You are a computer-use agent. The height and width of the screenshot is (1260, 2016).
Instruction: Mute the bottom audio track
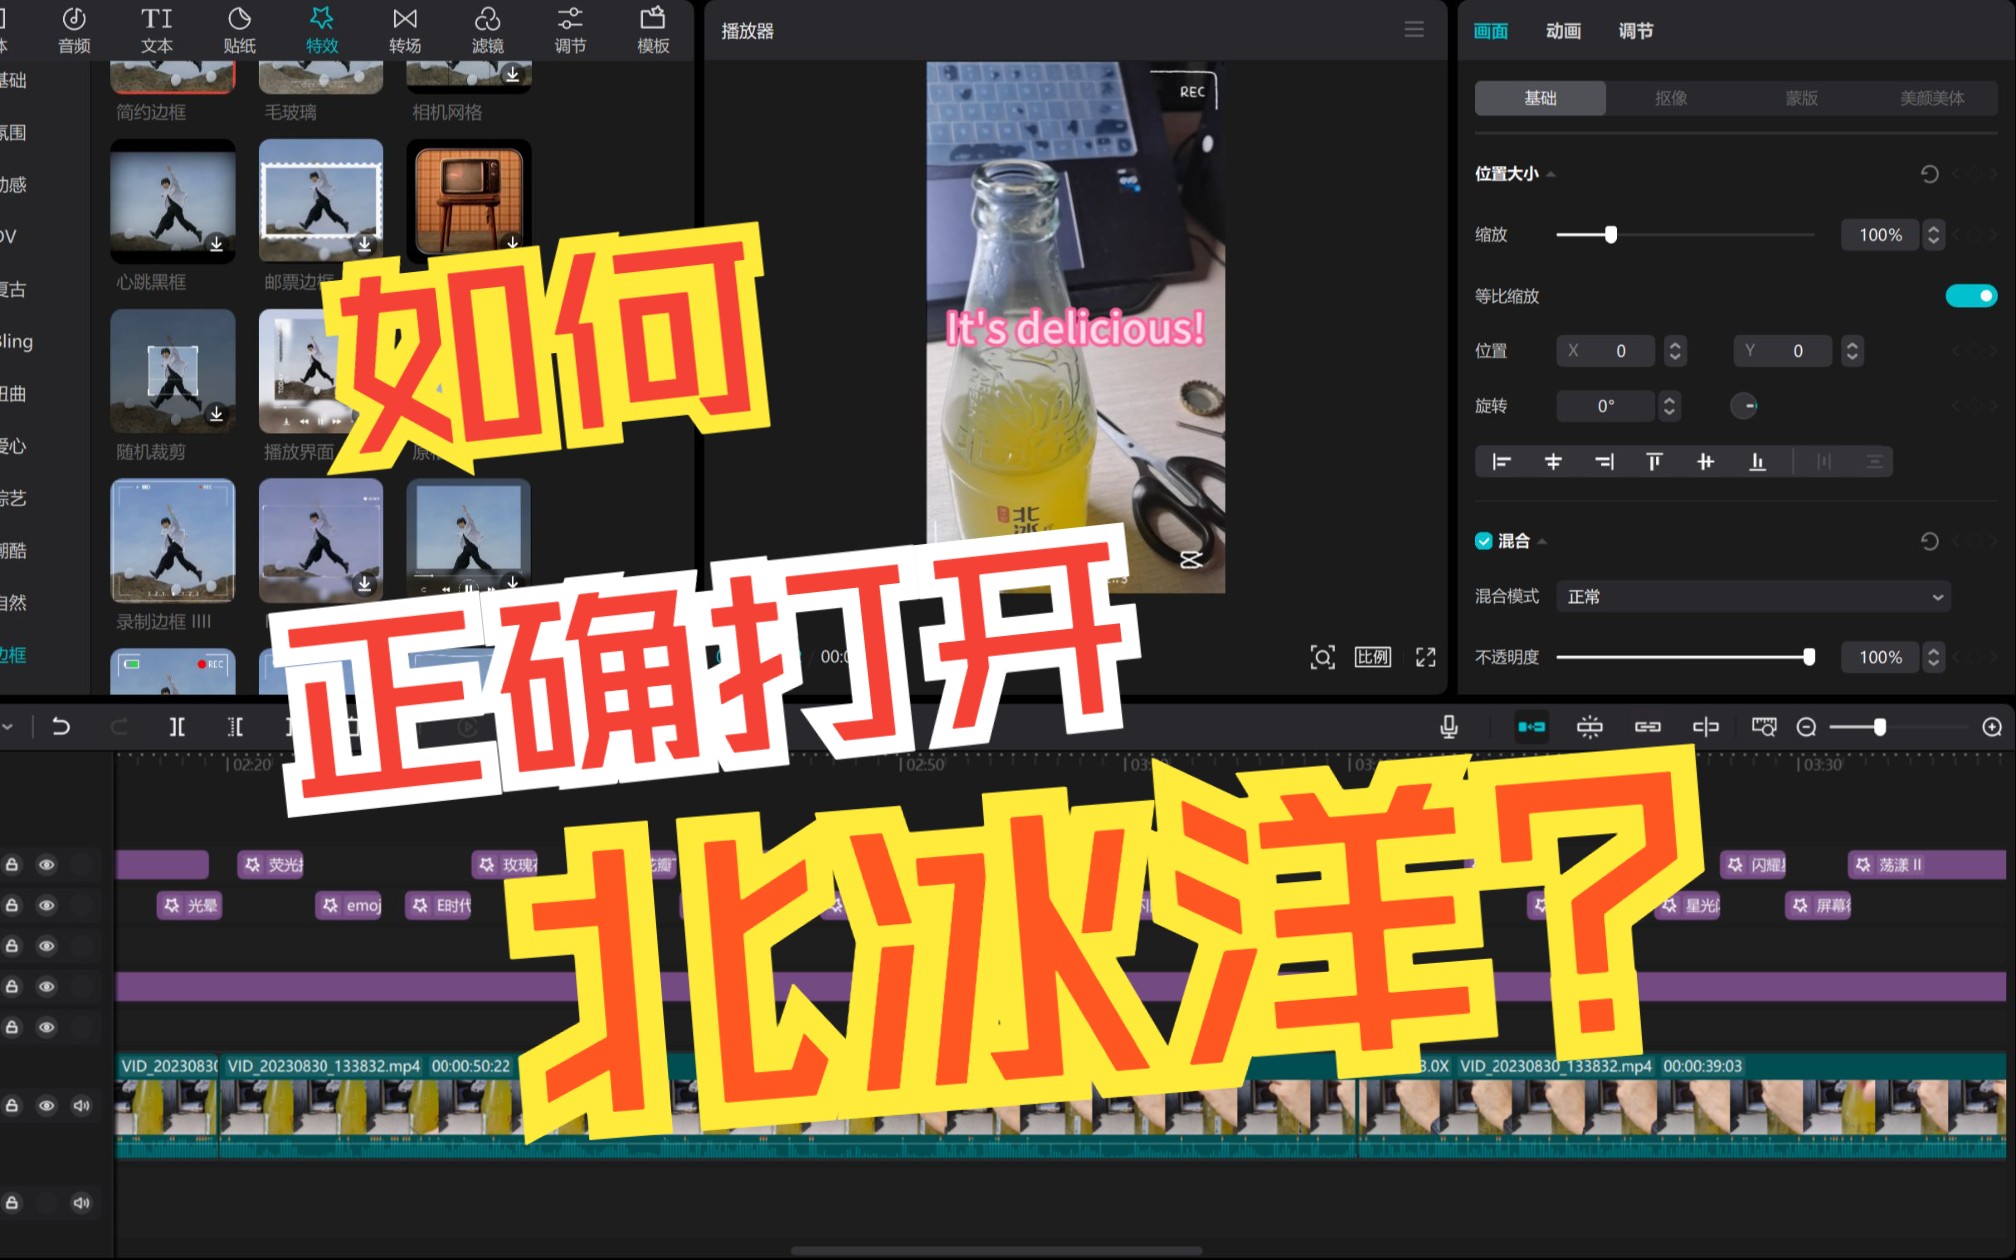coord(82,1202)
